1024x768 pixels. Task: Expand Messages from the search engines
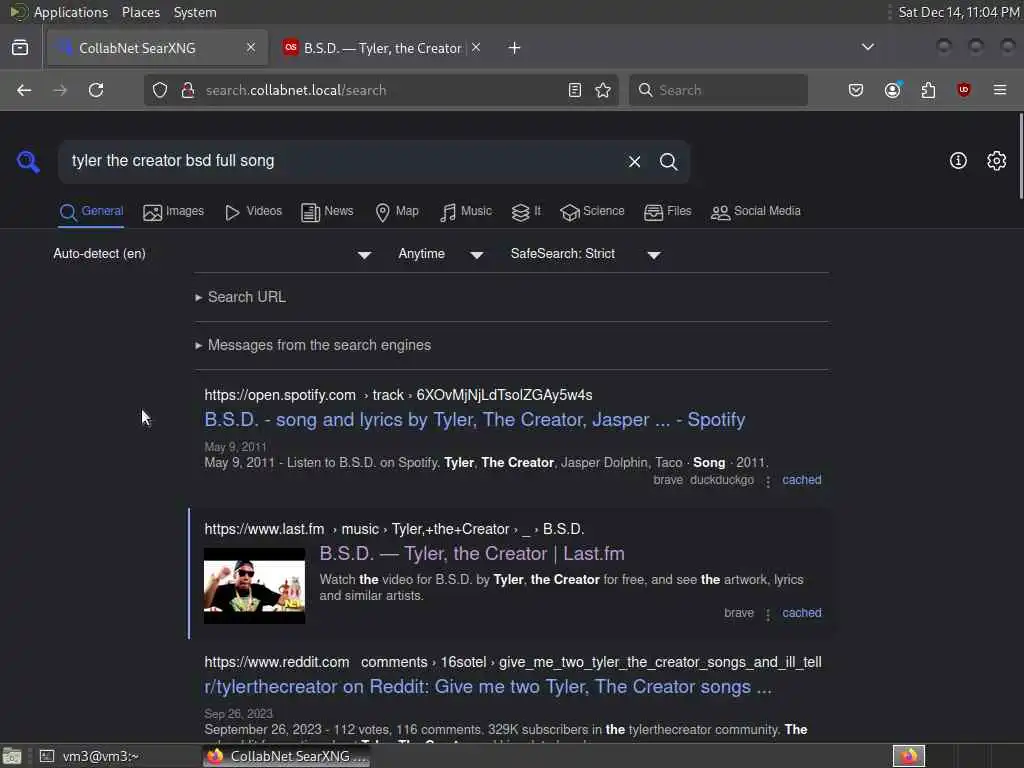(x=313, y=345)
